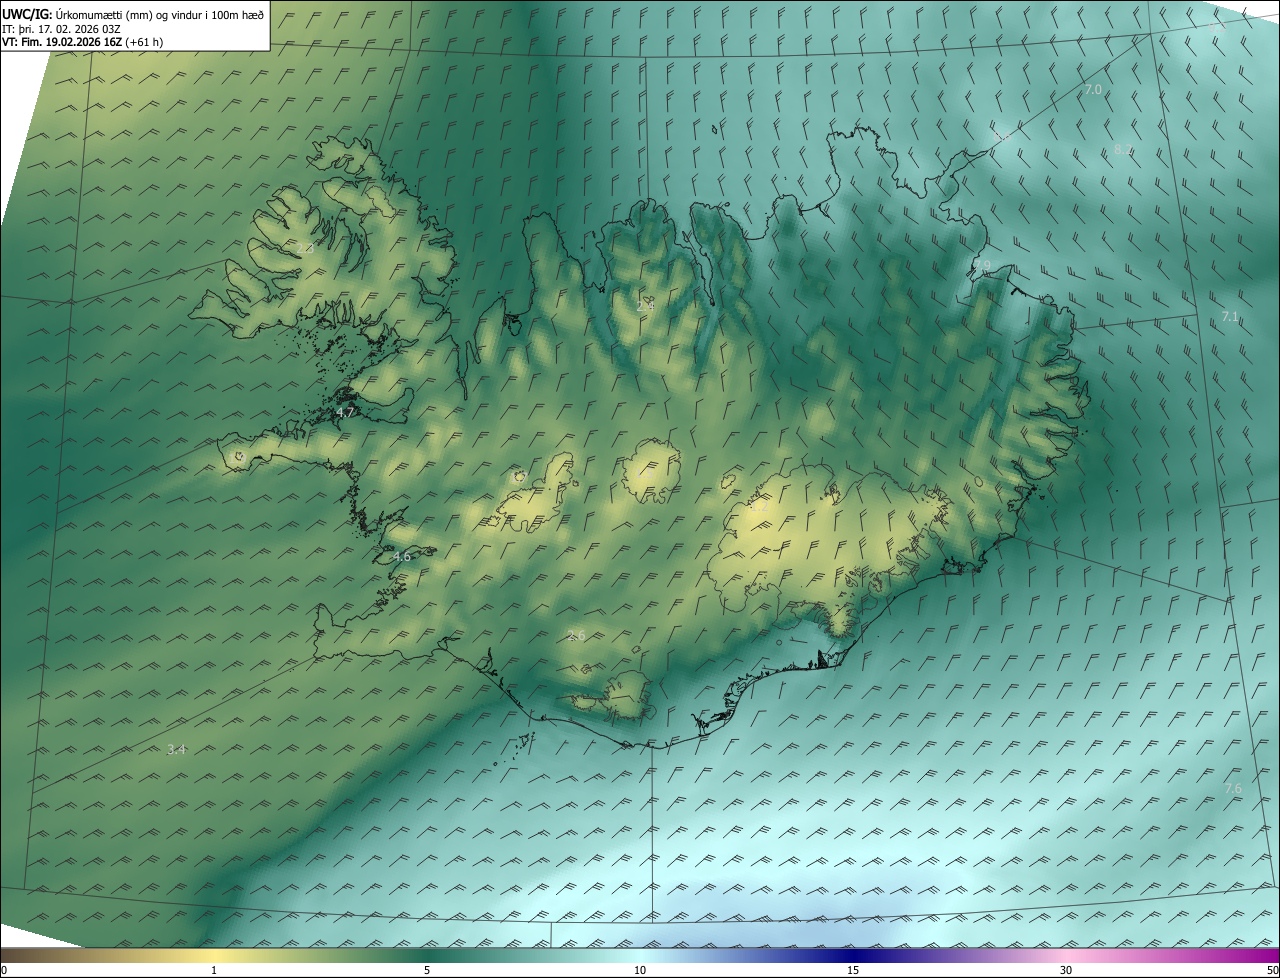Viewport: 1280px width, 978px height.
Task: Click the colour scale tick label 30
Action: pos(1066,970)
